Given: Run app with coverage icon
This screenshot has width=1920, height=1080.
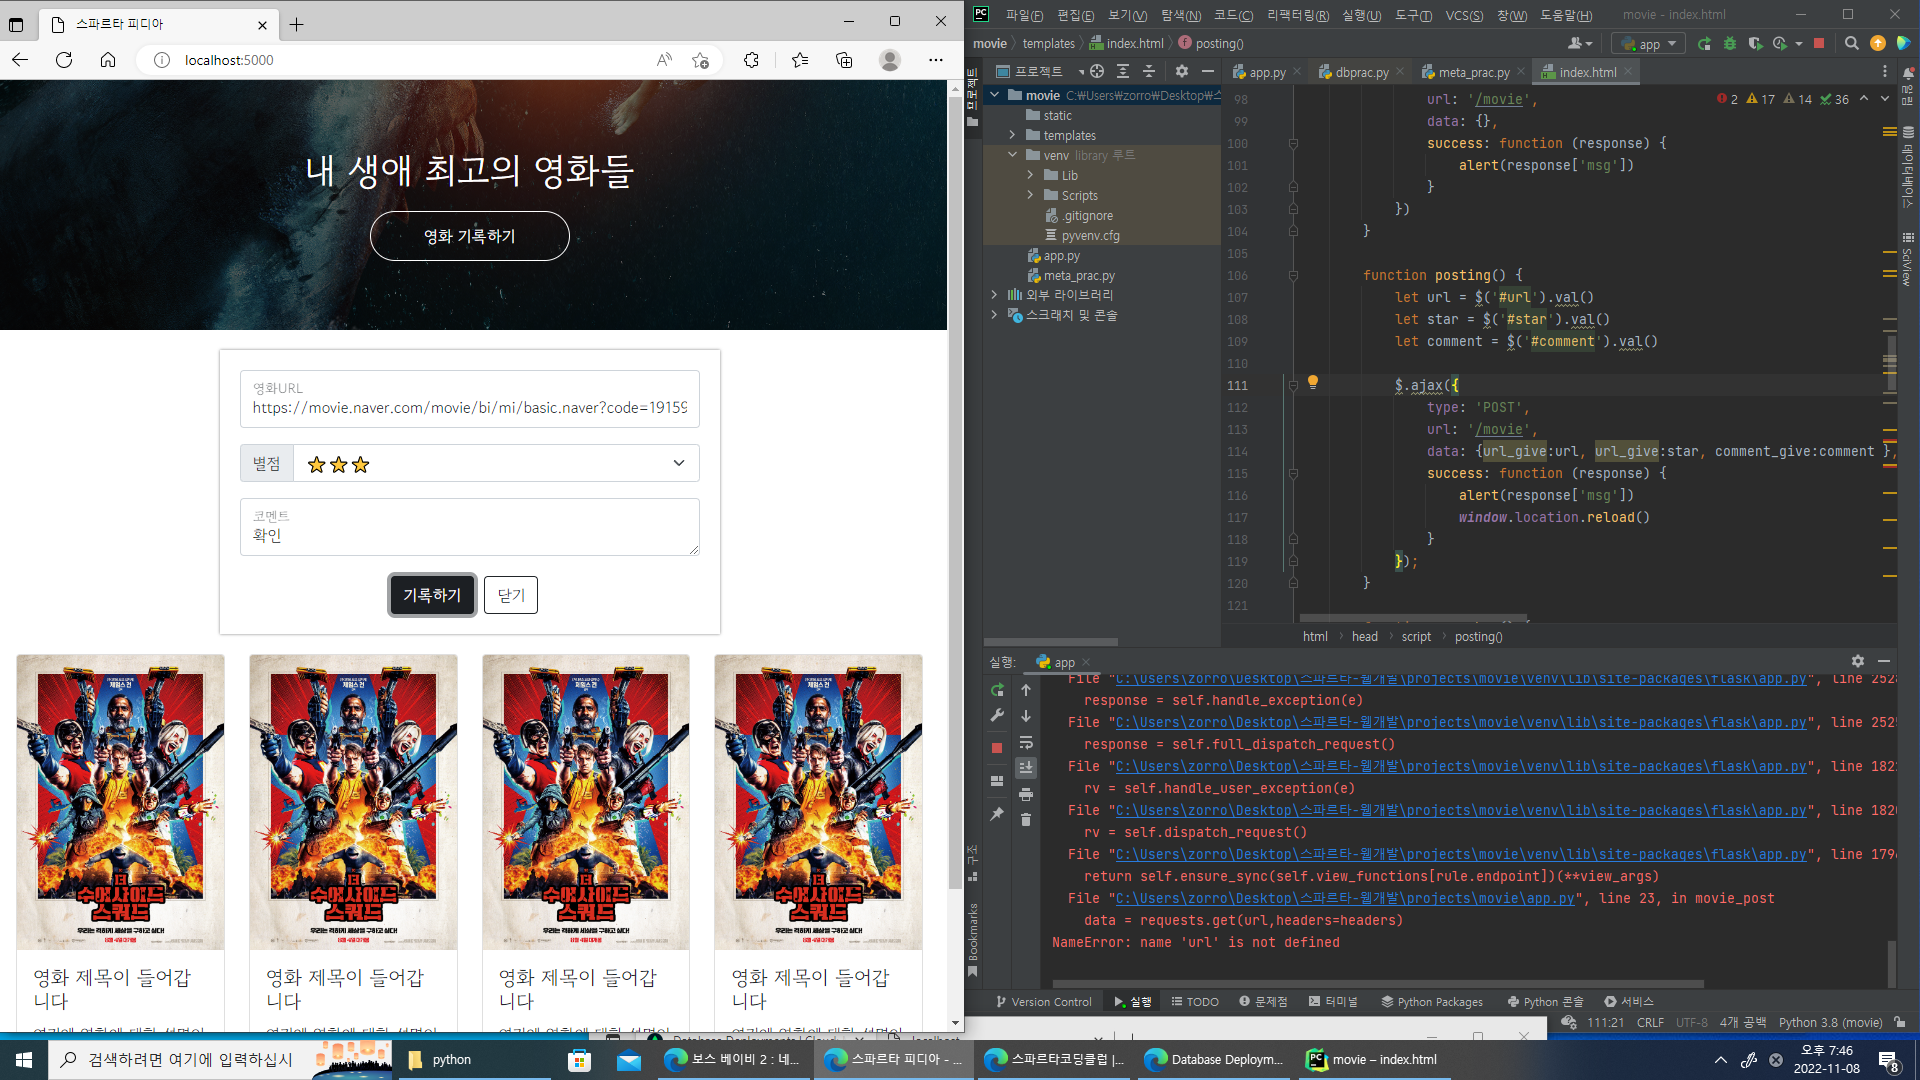Looking at the screenshot, I should click(1755, 44).
